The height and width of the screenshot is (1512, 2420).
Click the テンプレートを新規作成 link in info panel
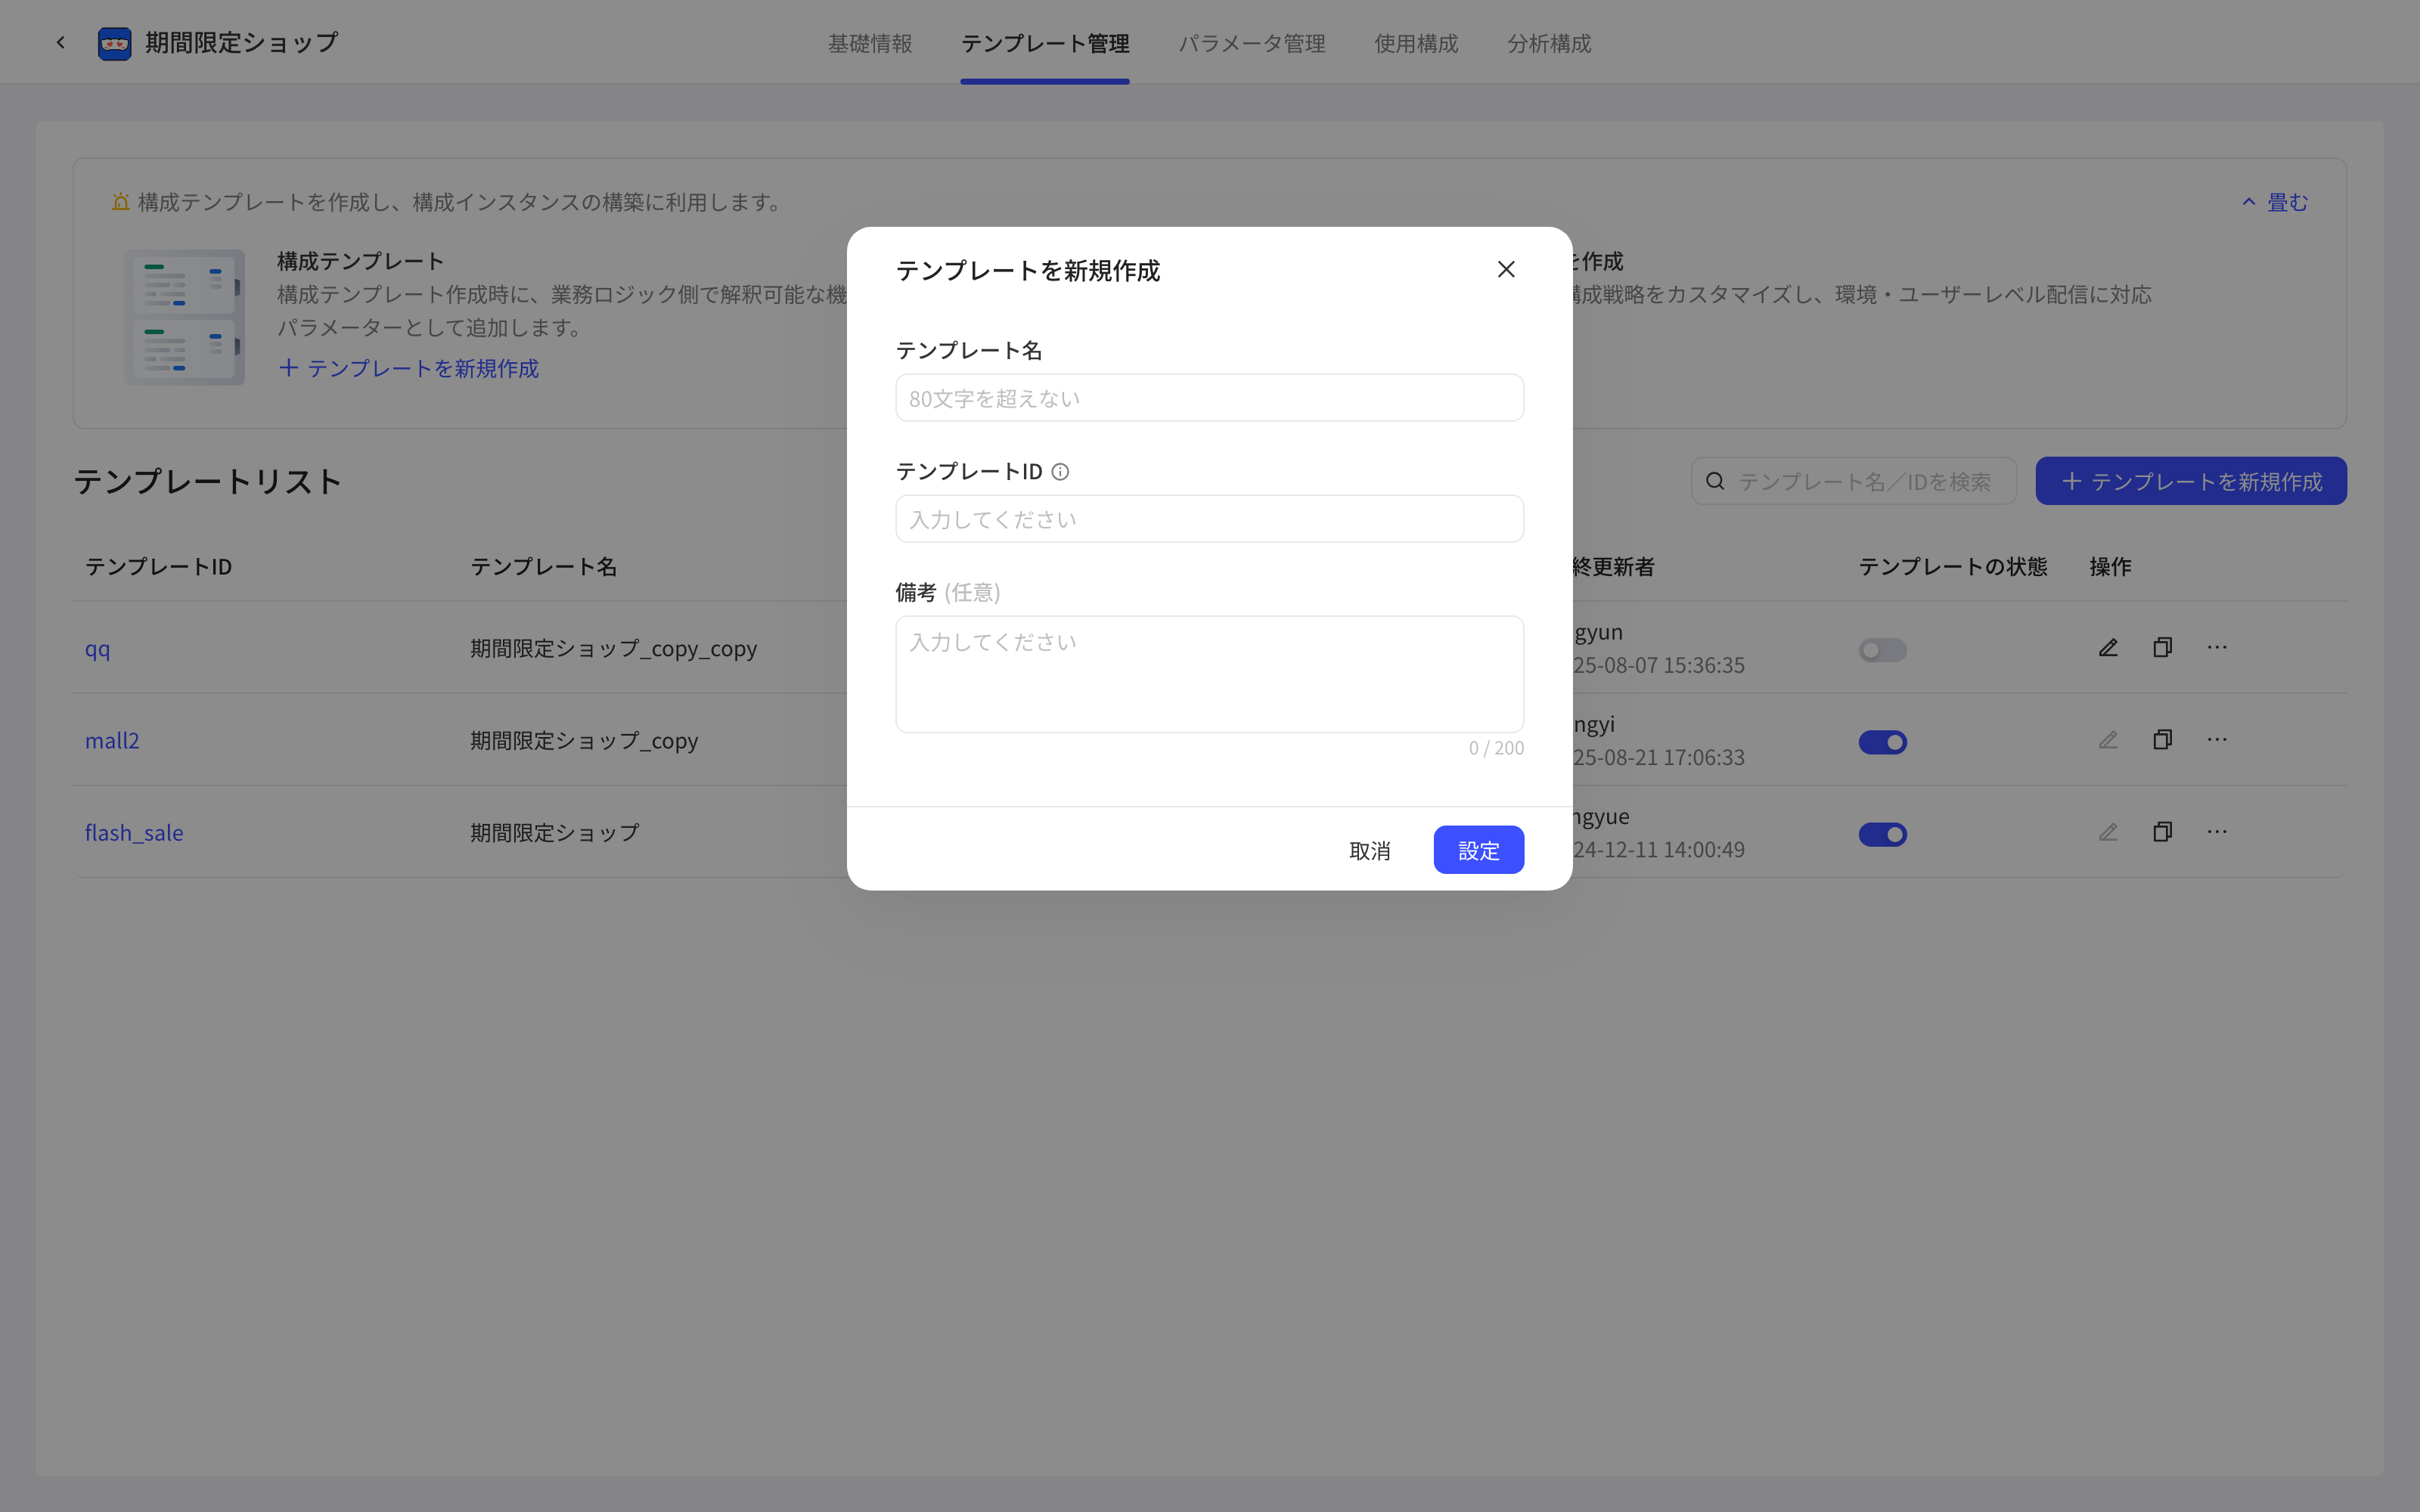409,368
